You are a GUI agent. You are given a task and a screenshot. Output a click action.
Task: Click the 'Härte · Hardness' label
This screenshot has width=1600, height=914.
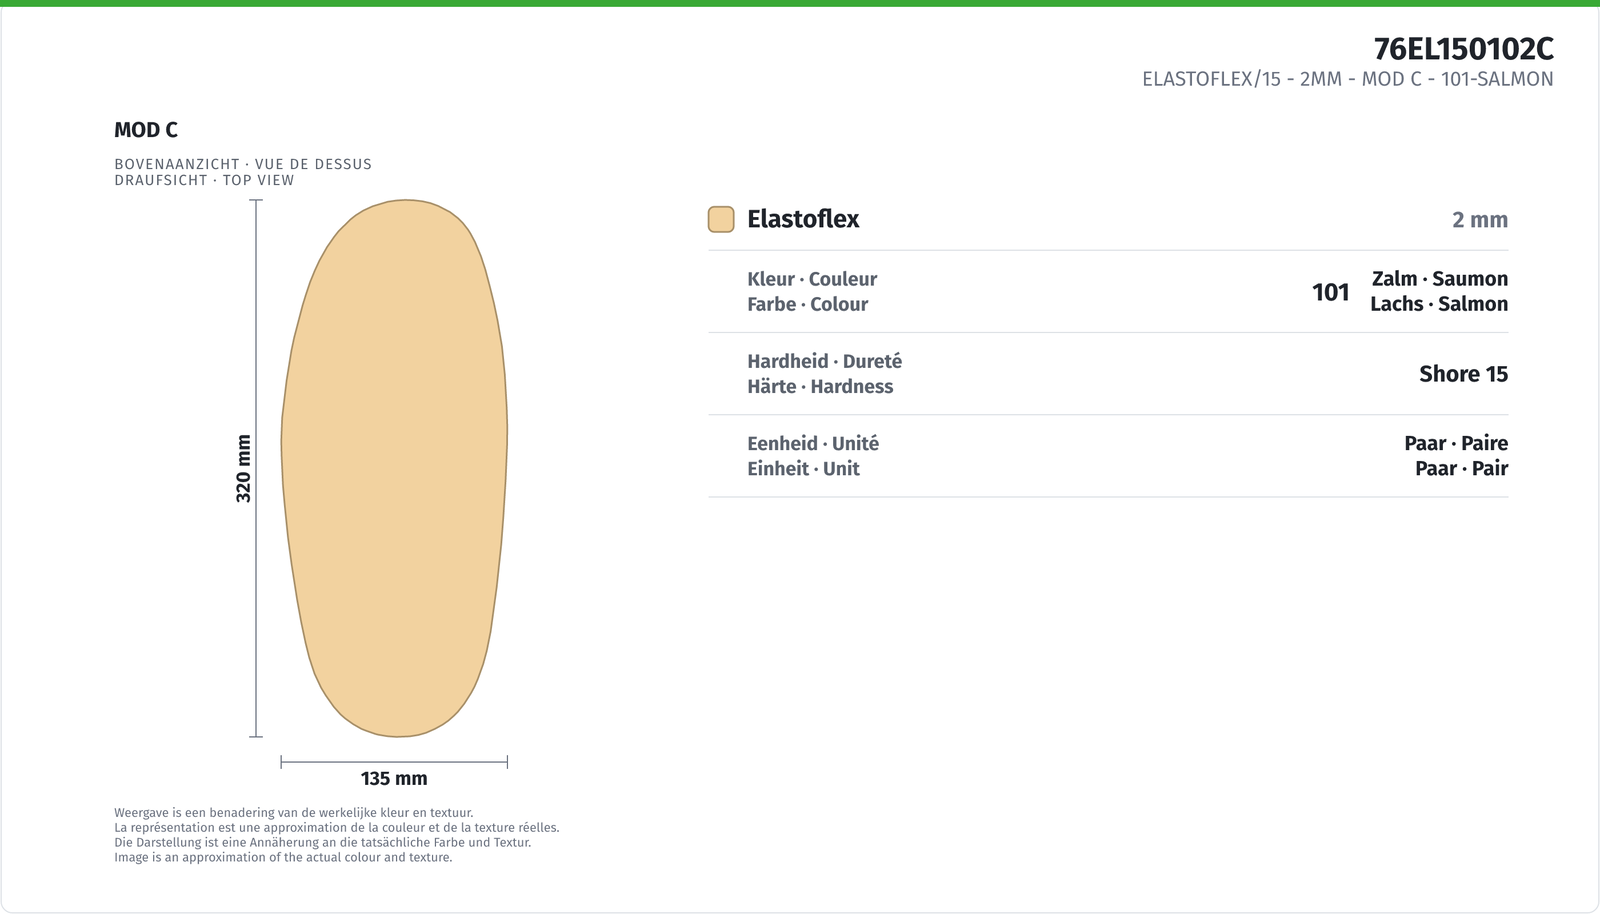point(820,386)
